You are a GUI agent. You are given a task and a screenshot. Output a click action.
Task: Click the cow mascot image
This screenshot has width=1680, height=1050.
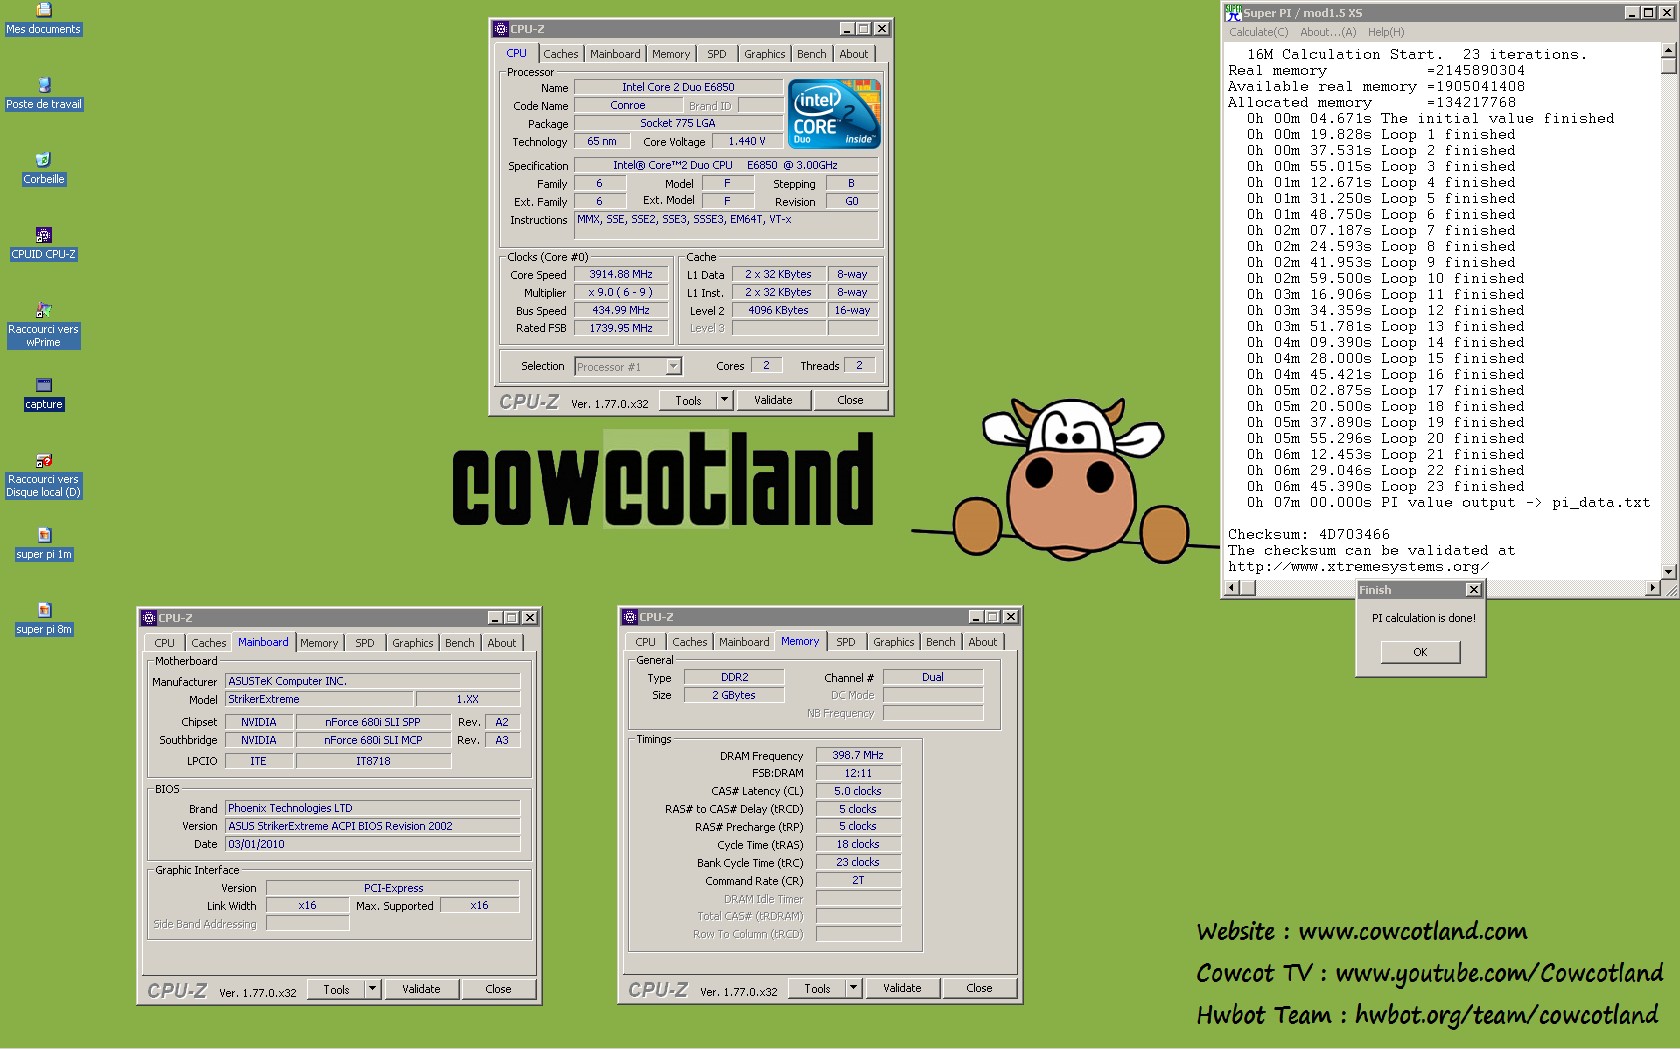tap(1065, 482)
